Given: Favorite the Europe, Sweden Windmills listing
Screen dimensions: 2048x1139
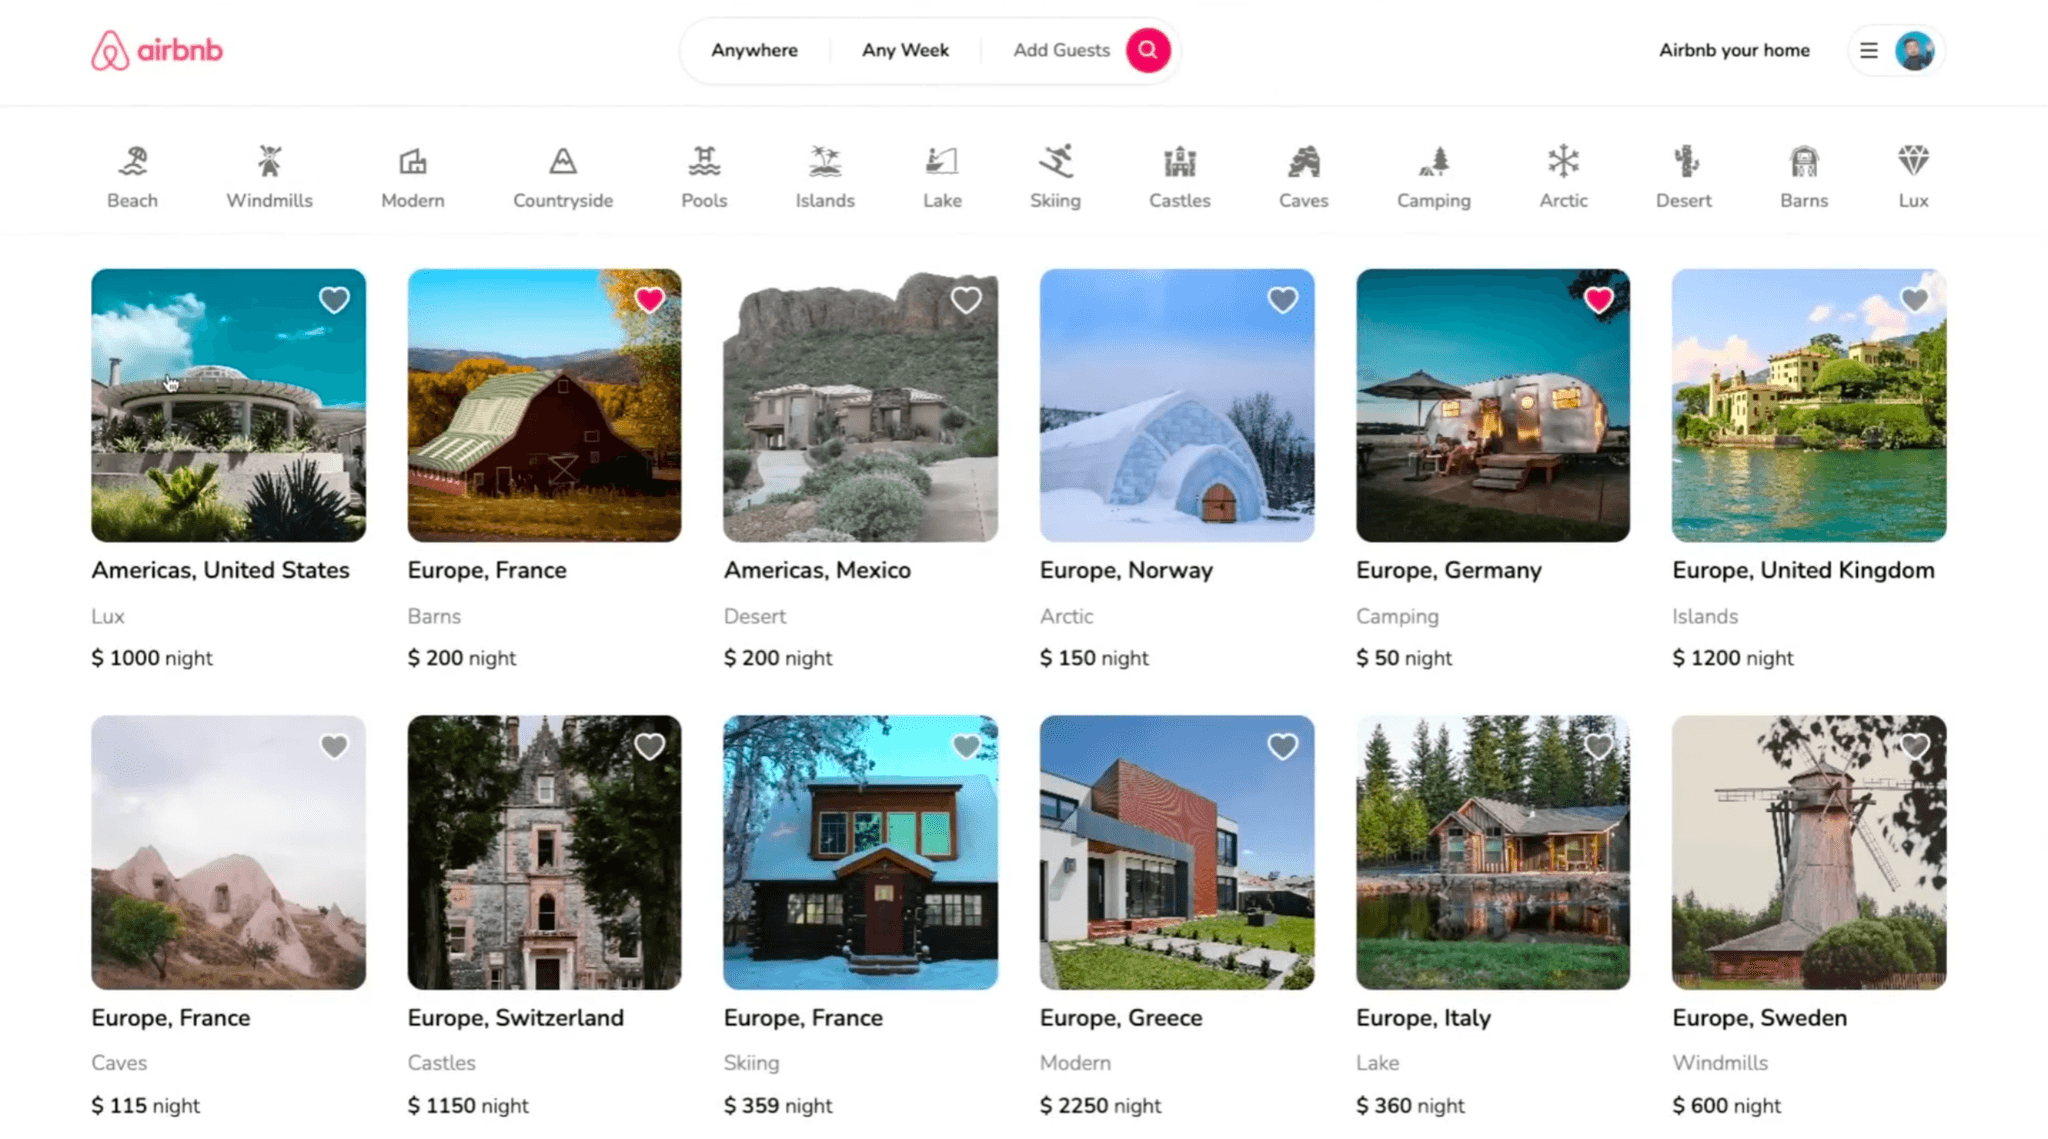Looking at the screenshot, I should pyautogui.click(x=1914, y=747).
